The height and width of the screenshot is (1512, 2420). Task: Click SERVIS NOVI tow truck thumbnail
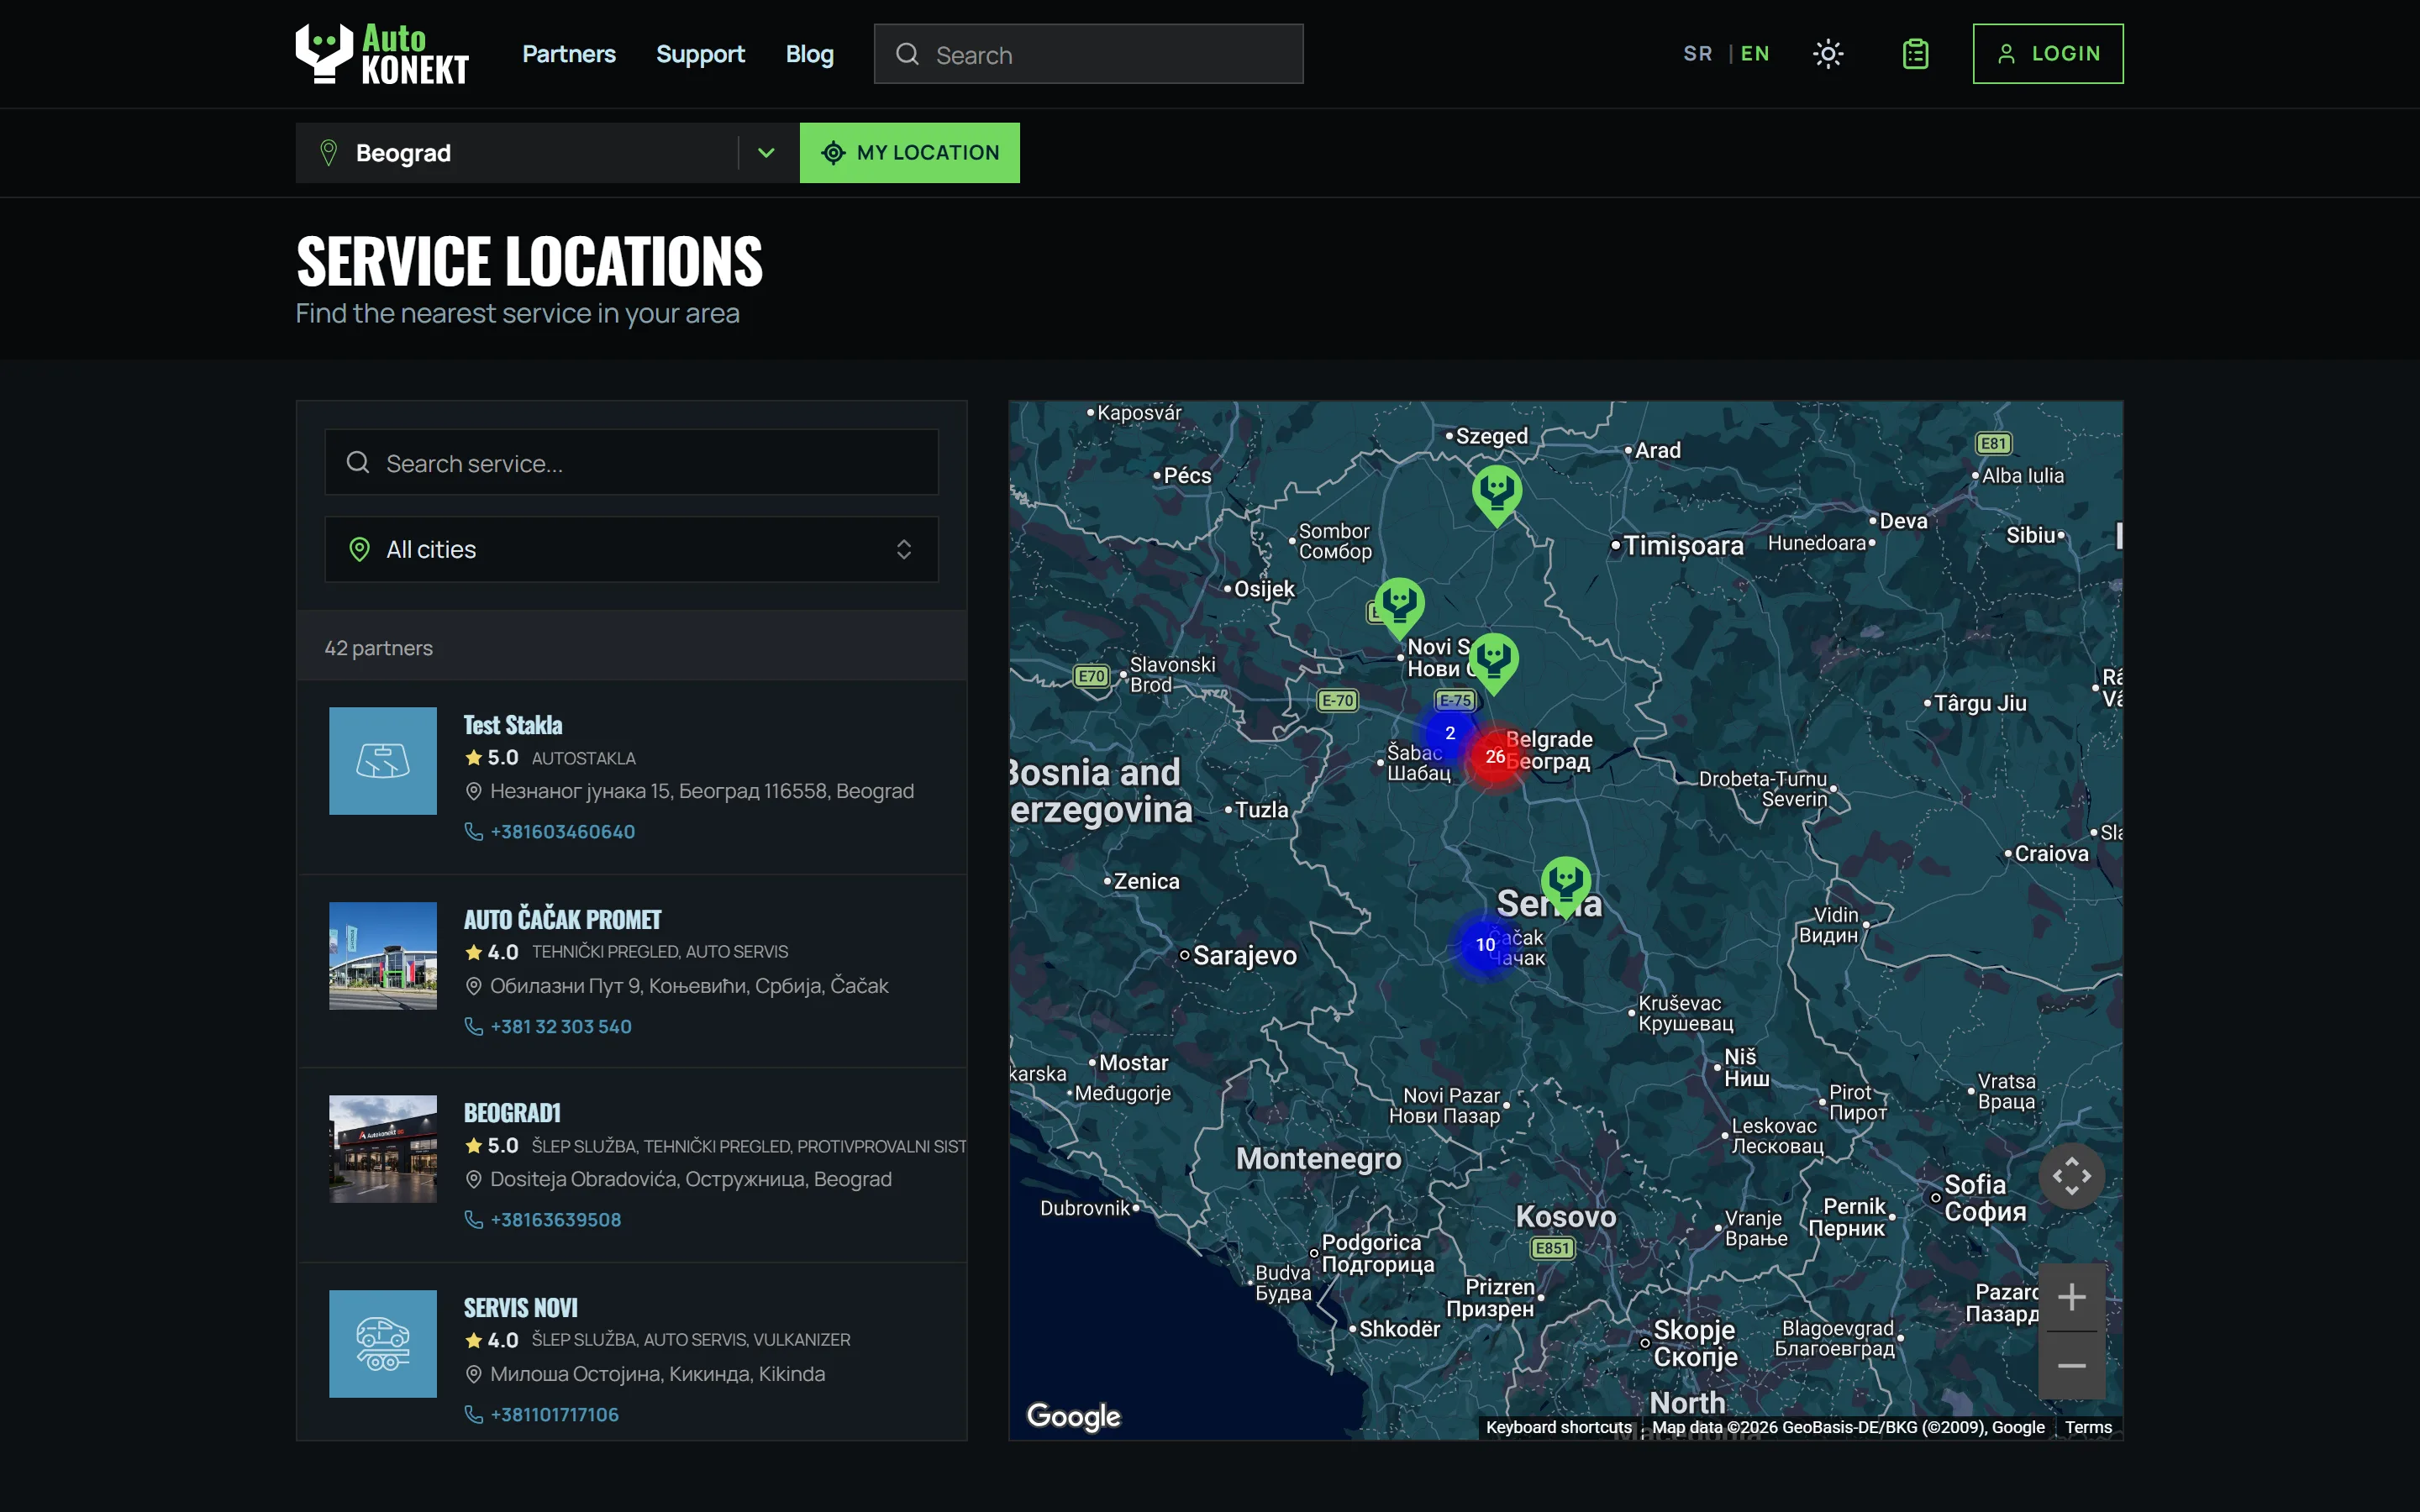click(383, 1344)
